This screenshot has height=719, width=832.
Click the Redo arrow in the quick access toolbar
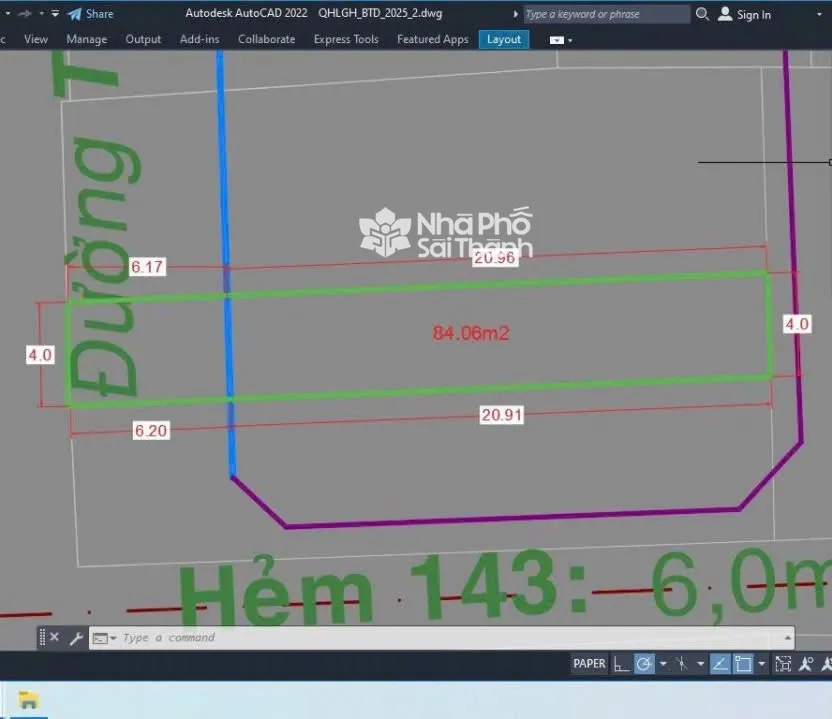click(24, 14)
